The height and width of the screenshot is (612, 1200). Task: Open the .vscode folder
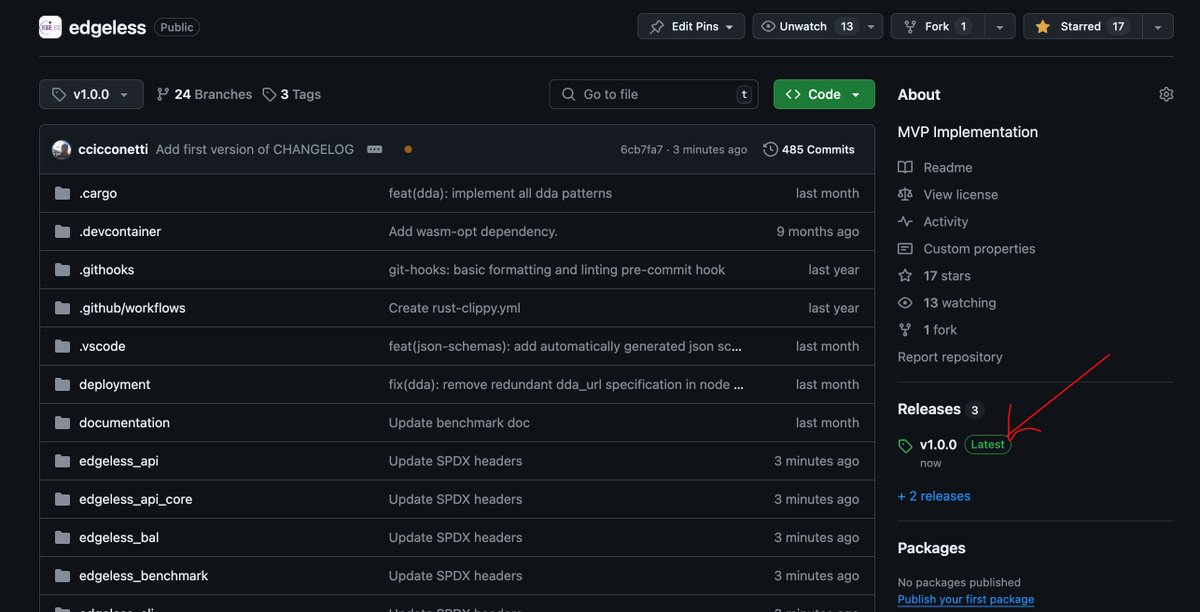[102, 346]
